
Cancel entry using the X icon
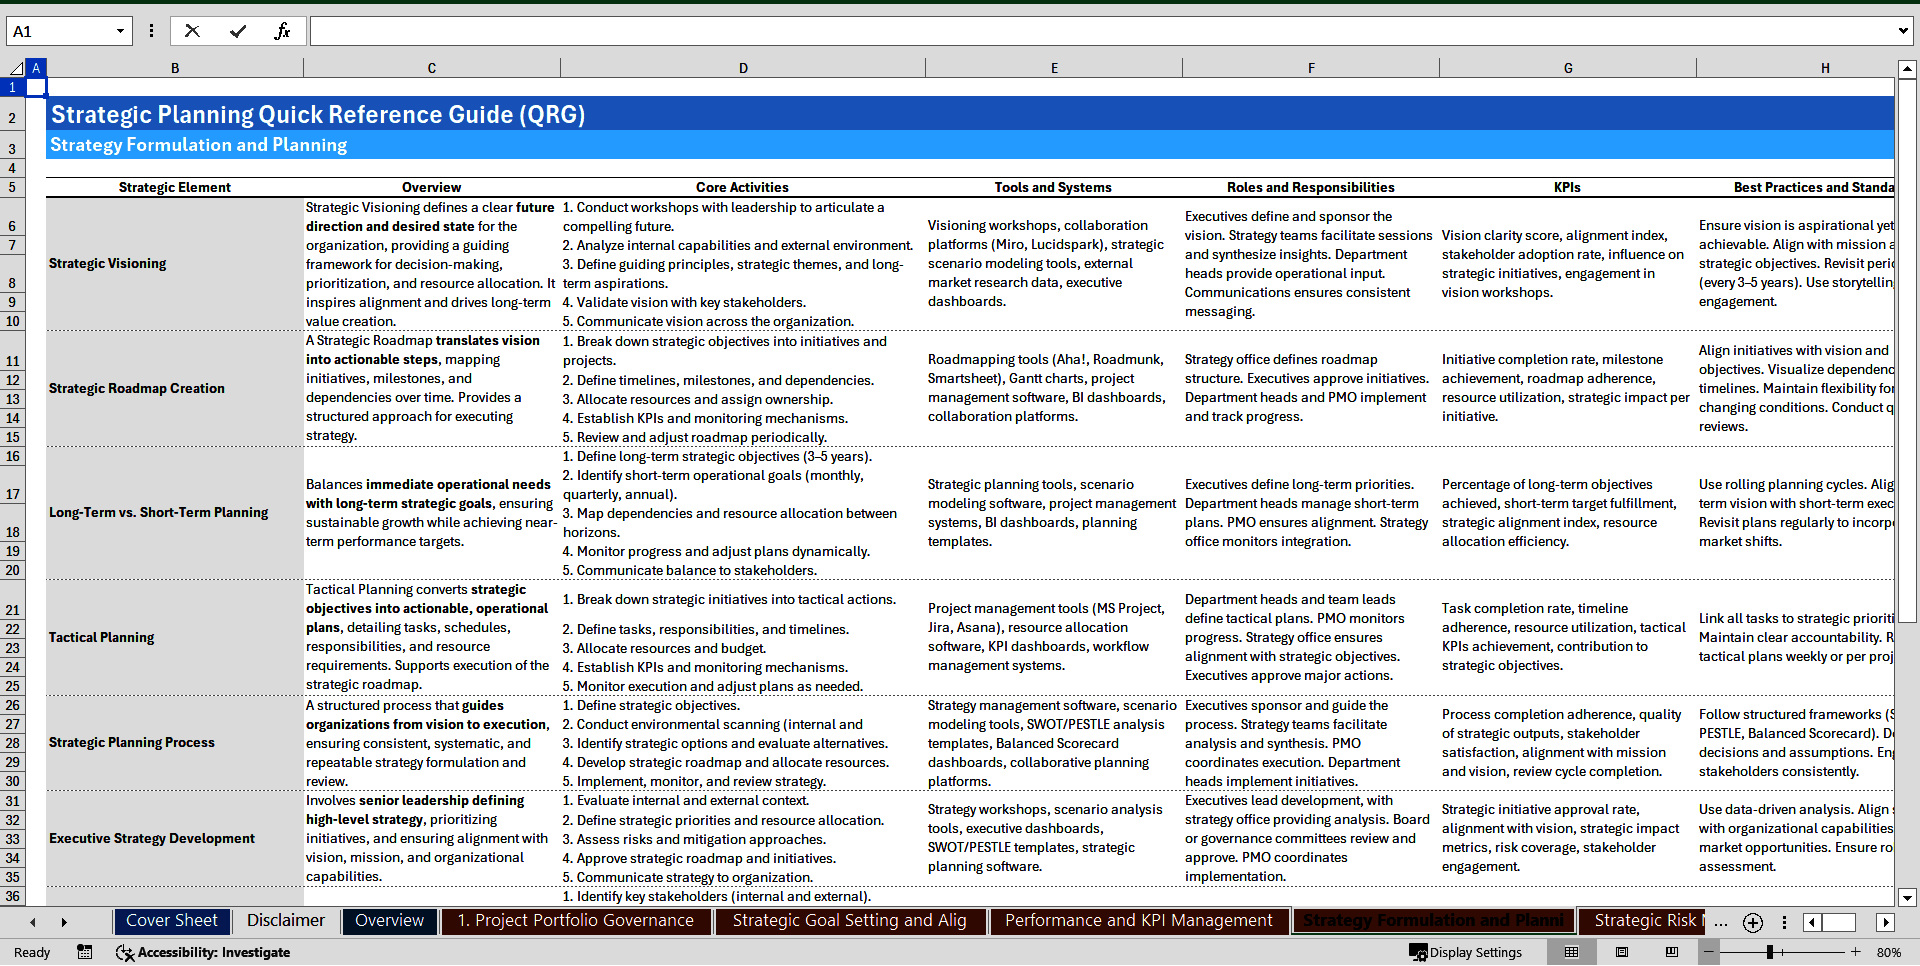coord(192,30)
